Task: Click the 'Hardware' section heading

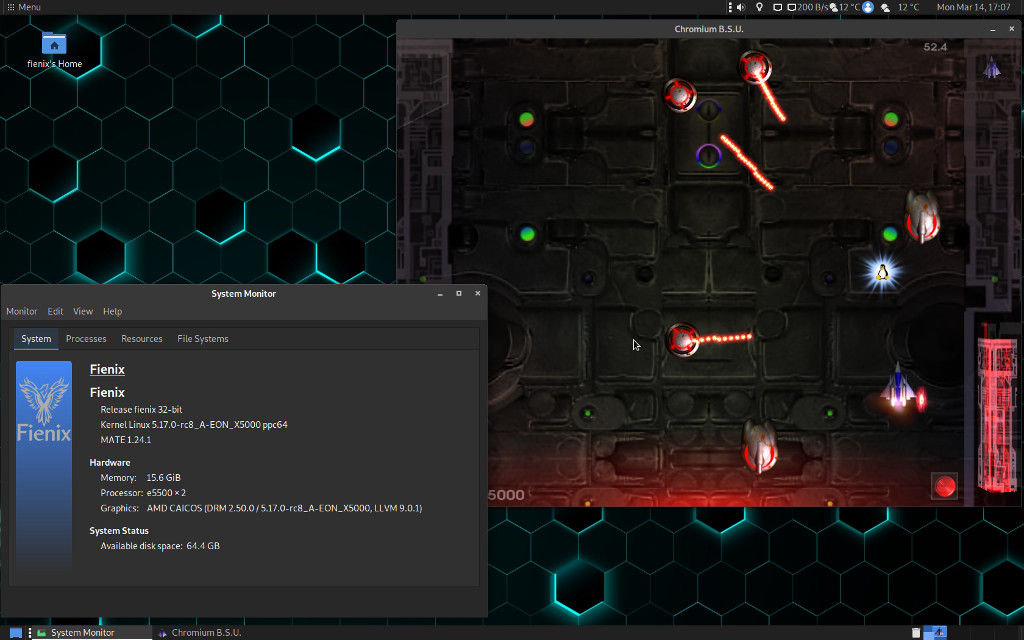Action: pyautogui.click(x=110, y=462)
